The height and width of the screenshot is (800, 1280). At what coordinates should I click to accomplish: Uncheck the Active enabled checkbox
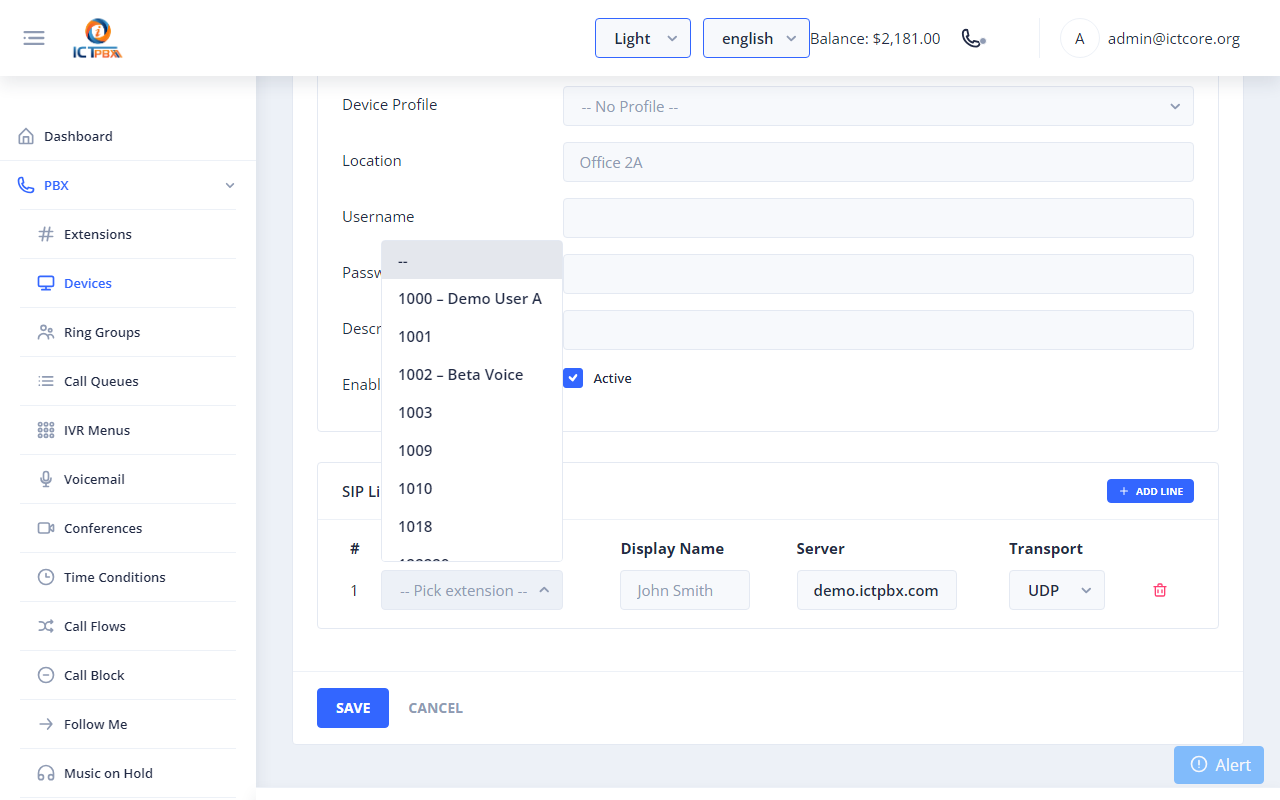point(573,378)
